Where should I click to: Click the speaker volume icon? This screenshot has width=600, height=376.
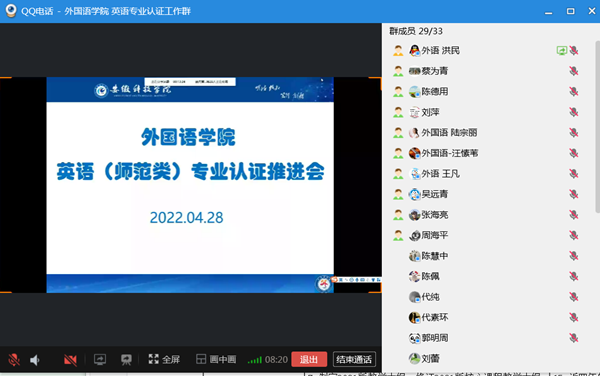coord(35,360)
